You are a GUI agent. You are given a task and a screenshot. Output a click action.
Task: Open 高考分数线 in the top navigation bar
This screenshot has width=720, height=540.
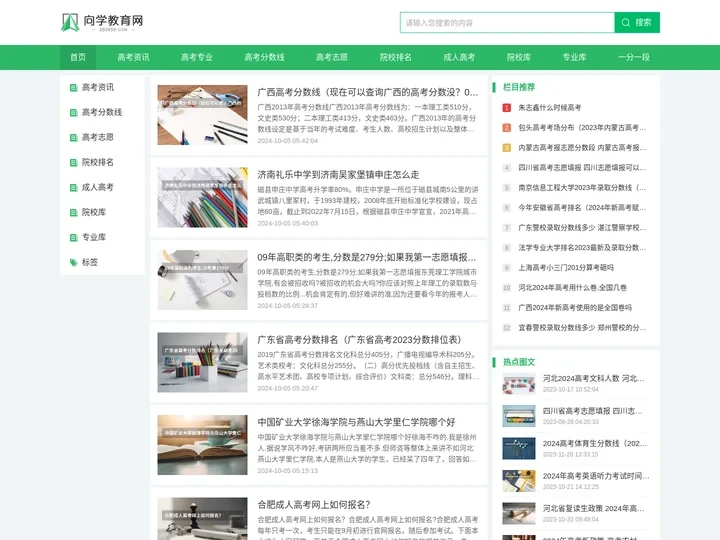[x=264, y=57]
